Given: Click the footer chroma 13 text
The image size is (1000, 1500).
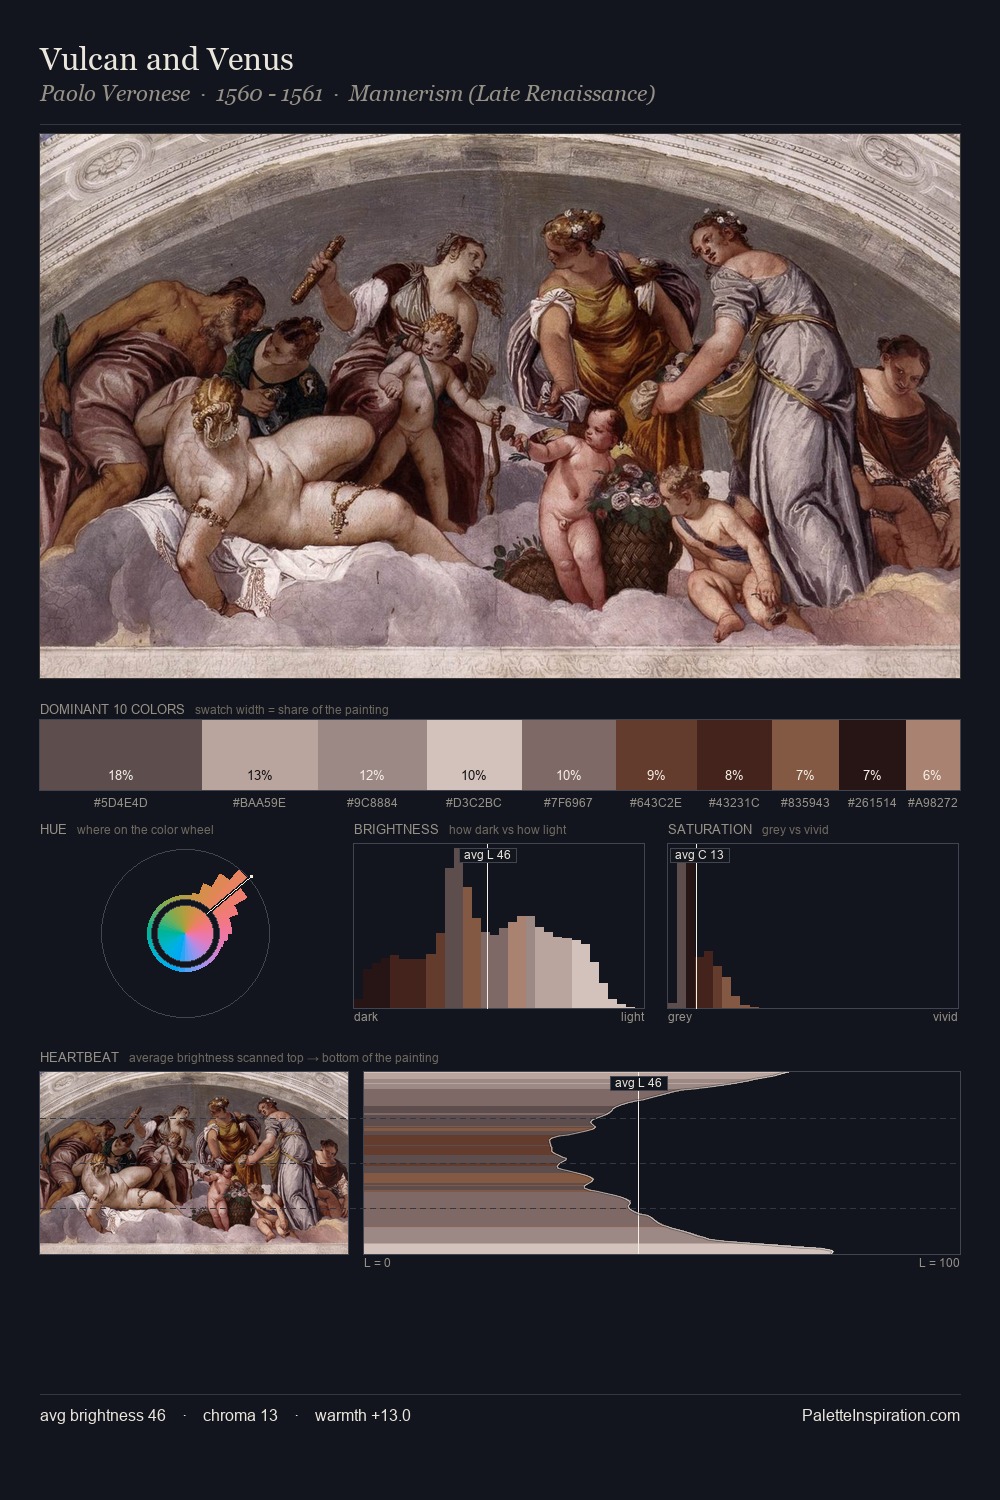Looking at the screenshot, I should point(240,1415).
